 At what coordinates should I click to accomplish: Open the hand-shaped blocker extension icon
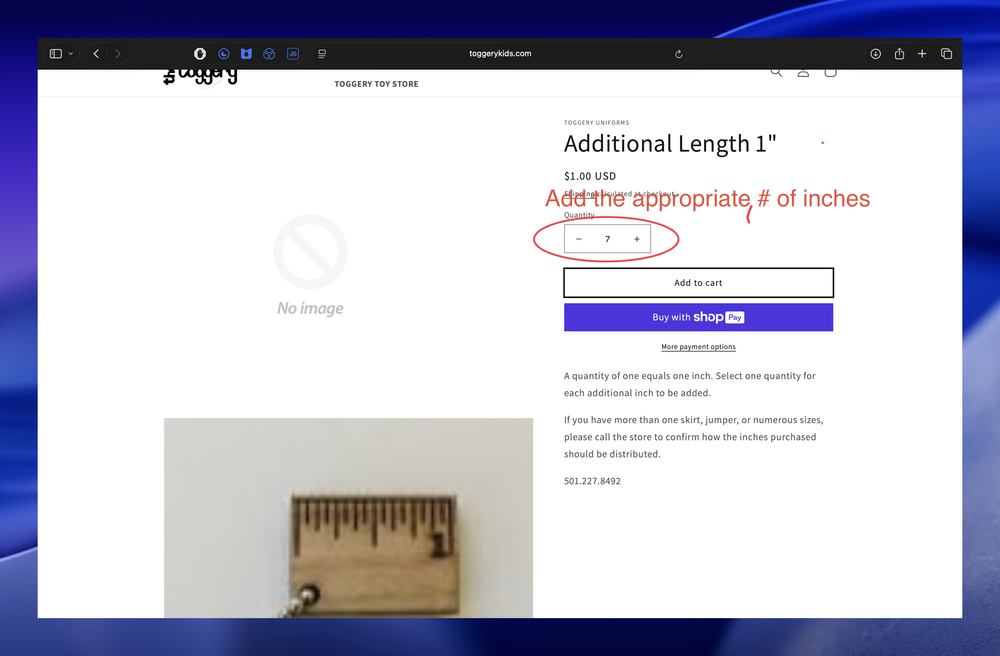(x=200, y=54)
